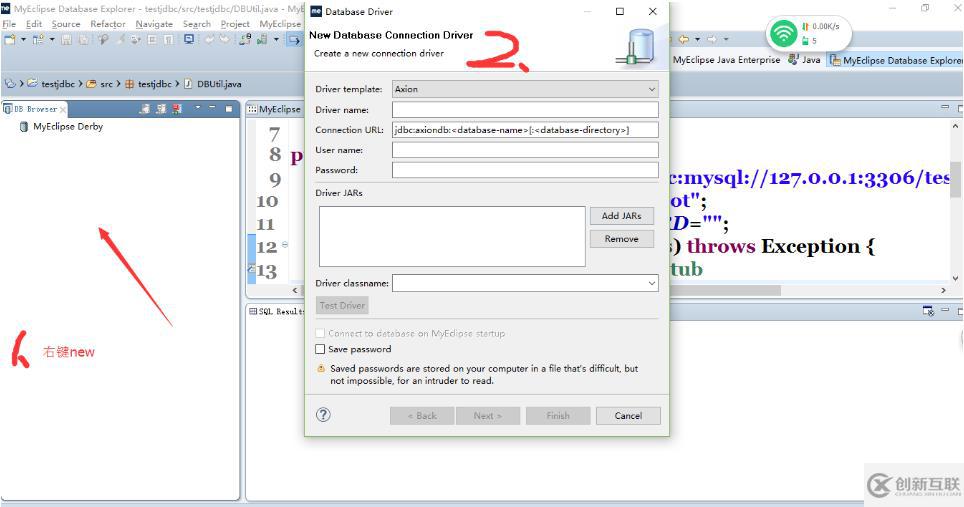
Task: Open the Refactor menu
Action: pyautogui.click(x=108, y=23)
